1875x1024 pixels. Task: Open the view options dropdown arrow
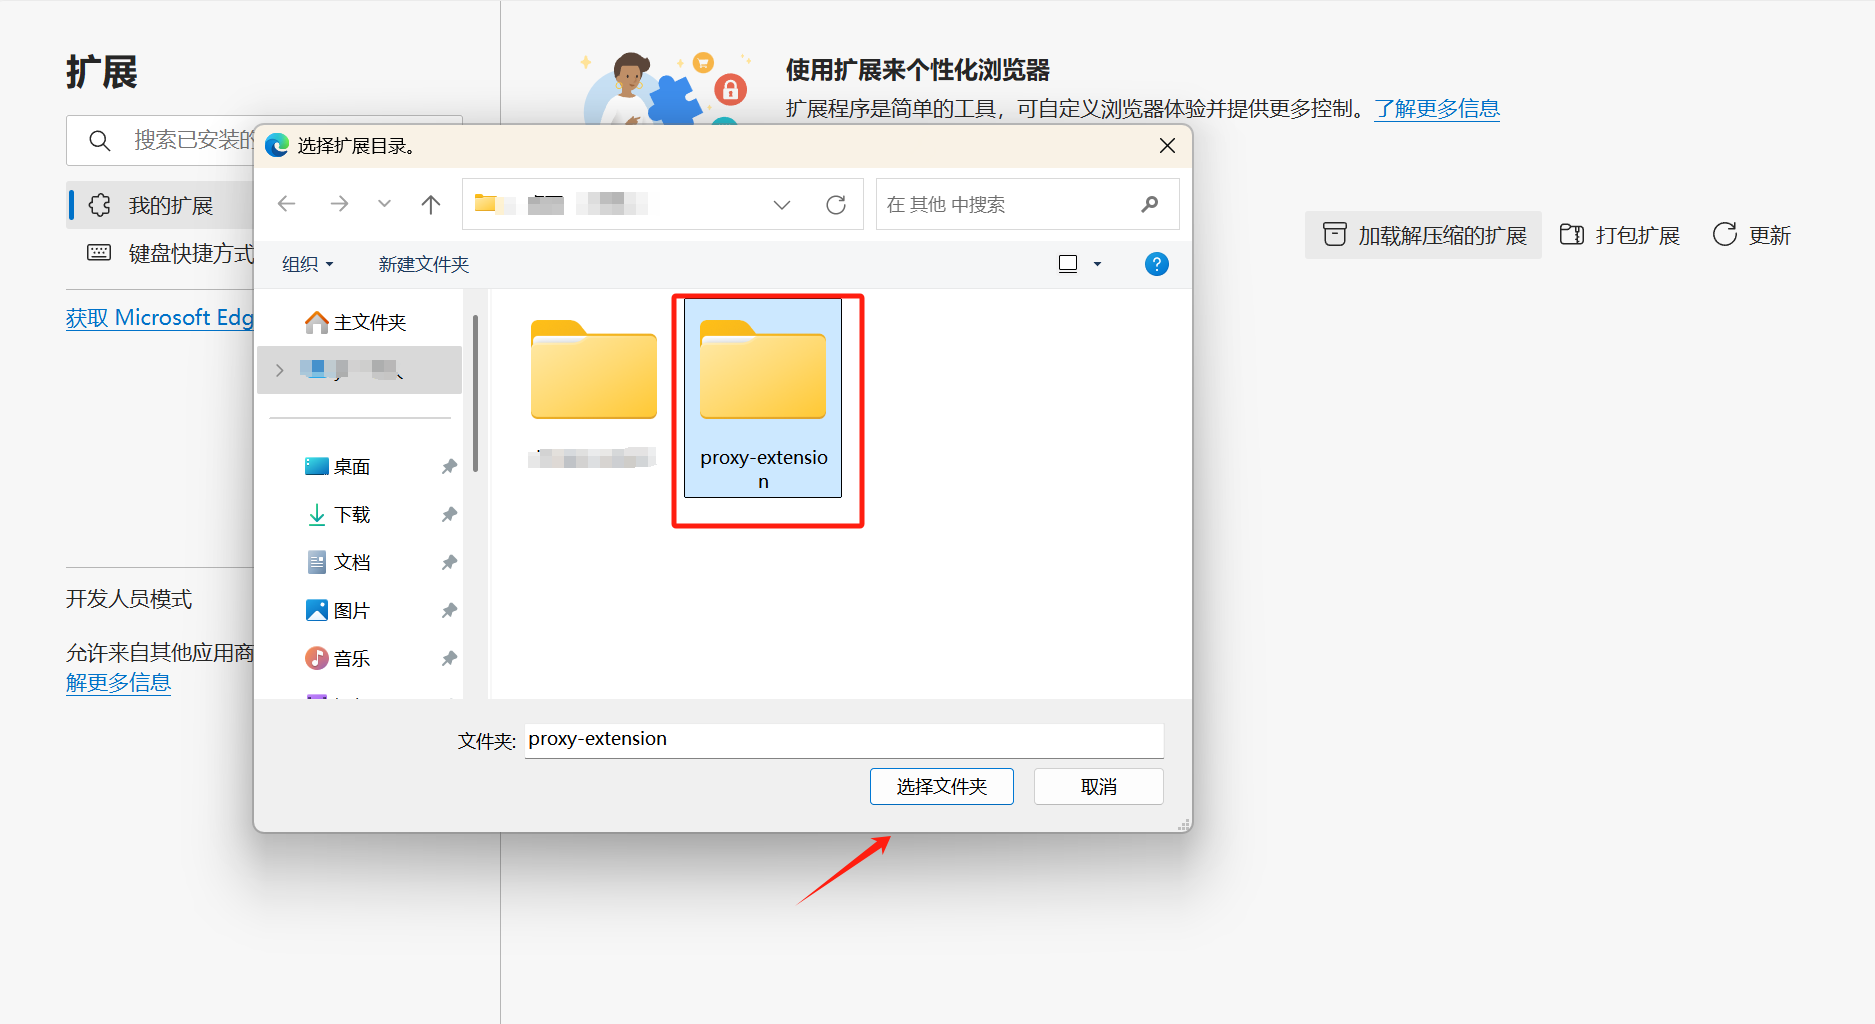pyautogui.click(x=1097, y=264)
